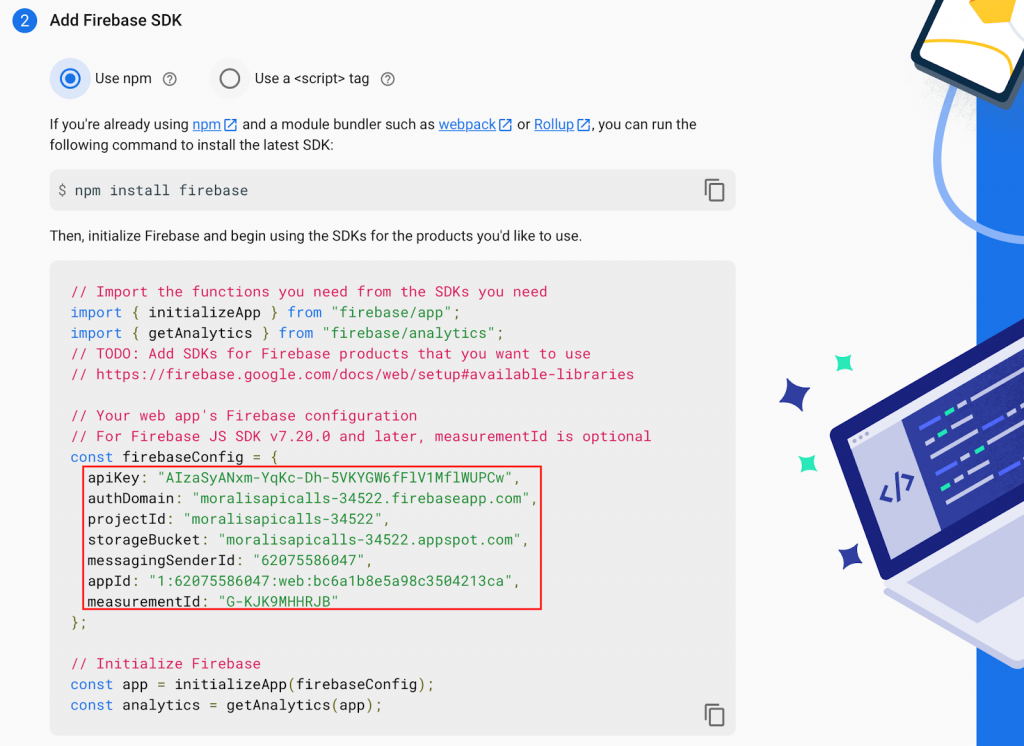1024x746 pixels.
Task: Select the "Use npm" radio button
Action: tap(70, 79)
